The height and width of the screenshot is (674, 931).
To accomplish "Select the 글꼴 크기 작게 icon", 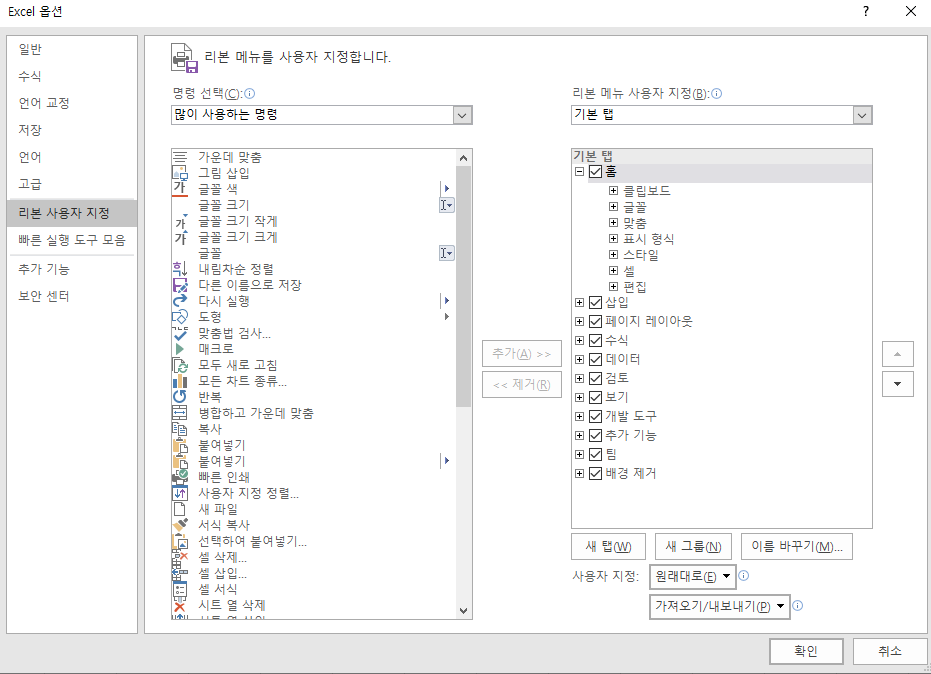I will 180,221.
